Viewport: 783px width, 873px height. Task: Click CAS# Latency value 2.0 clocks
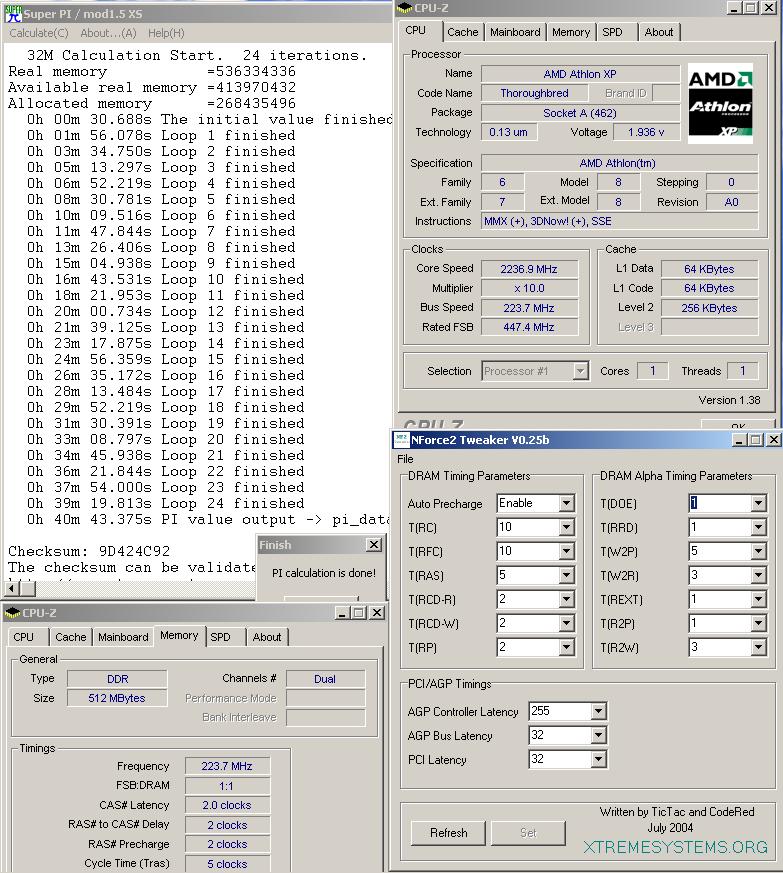227,805
